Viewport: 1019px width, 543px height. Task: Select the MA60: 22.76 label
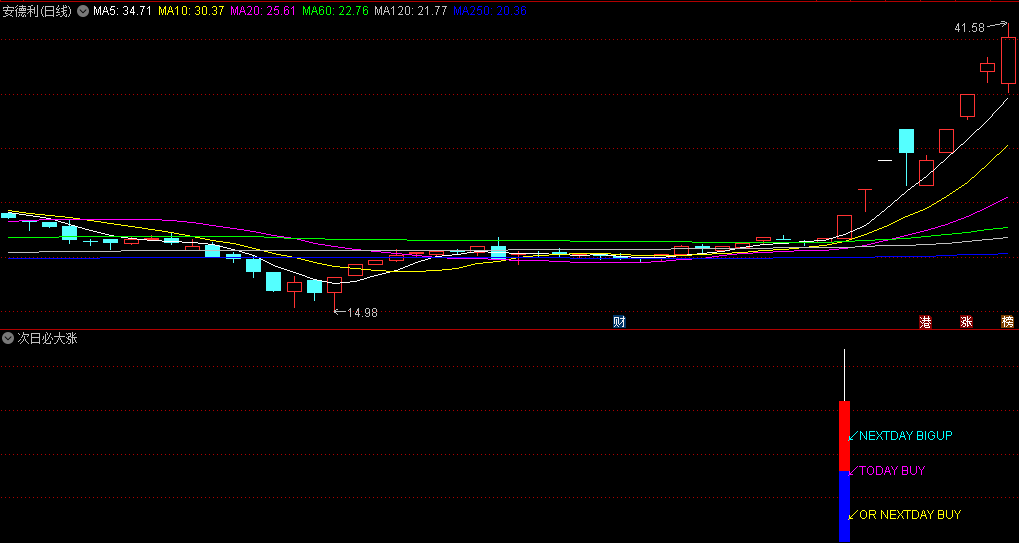(x=335, y=11)
